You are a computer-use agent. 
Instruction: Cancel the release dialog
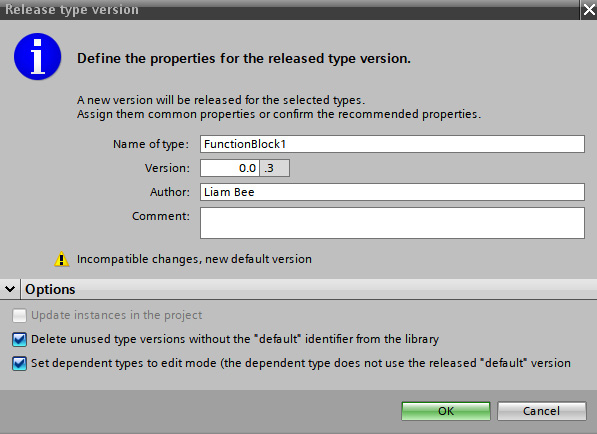541,411
